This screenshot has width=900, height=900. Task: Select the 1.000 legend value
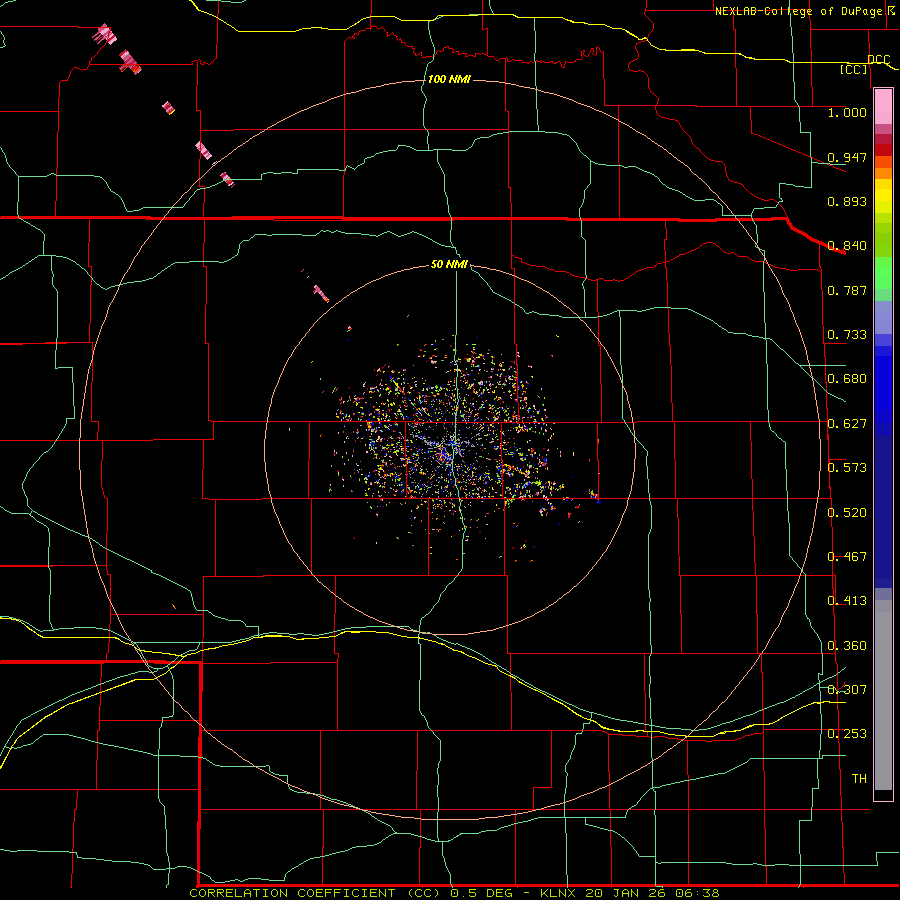[847, 112]
